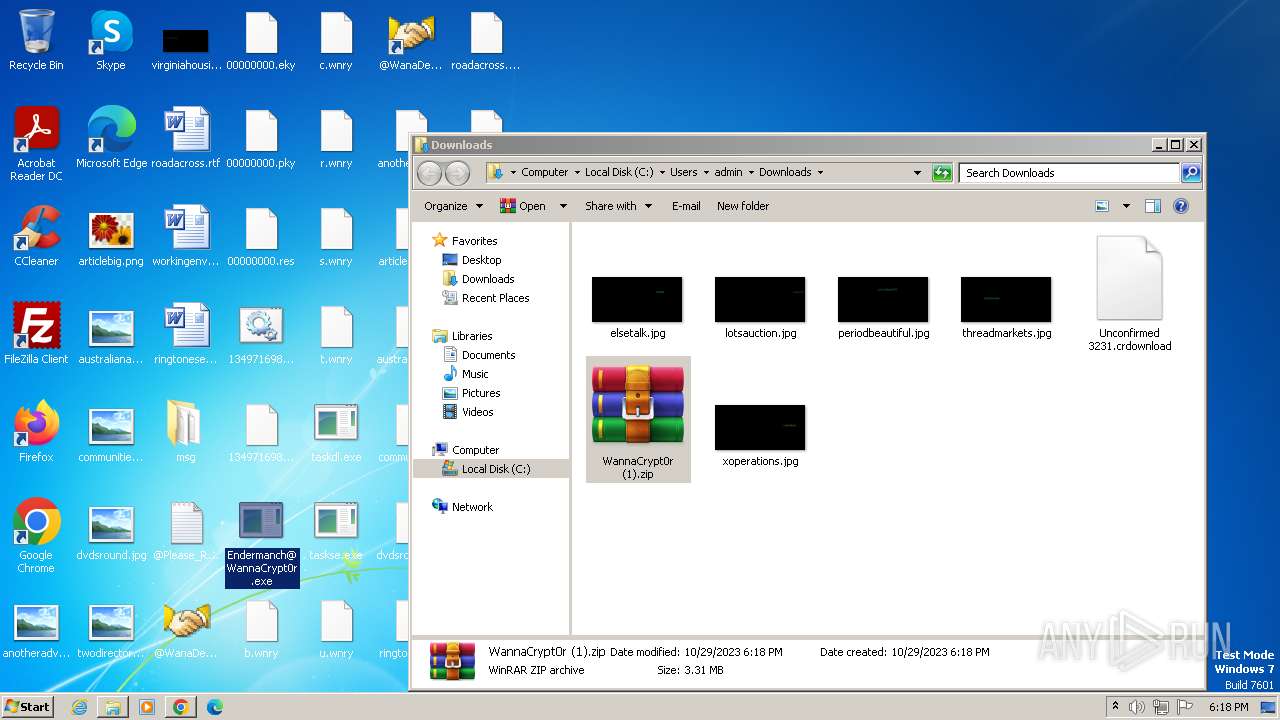Select 00000000.pky file on desktop
Viewport: 1280px width, 720px height.
(x=261, y=139)
